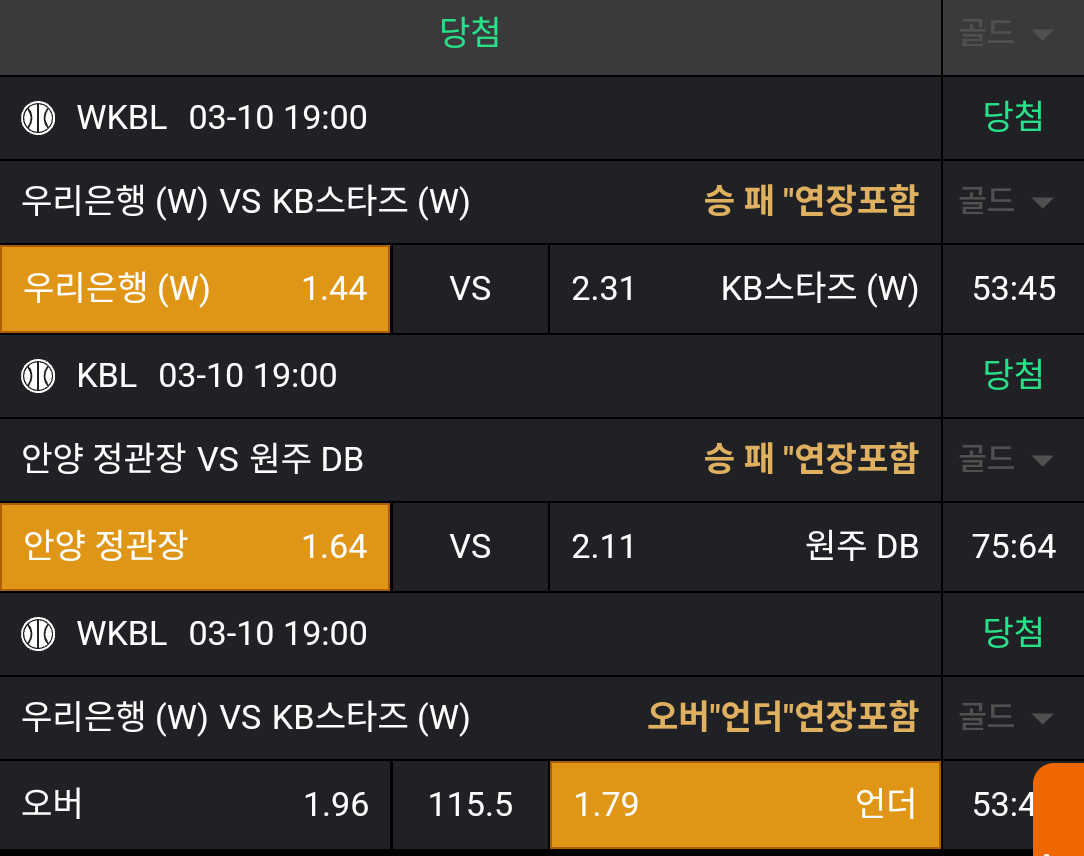Select 우리은행 (W) win bet at 1.44
Viewport: 1084px width, 856px height.
tap(195, 289)
